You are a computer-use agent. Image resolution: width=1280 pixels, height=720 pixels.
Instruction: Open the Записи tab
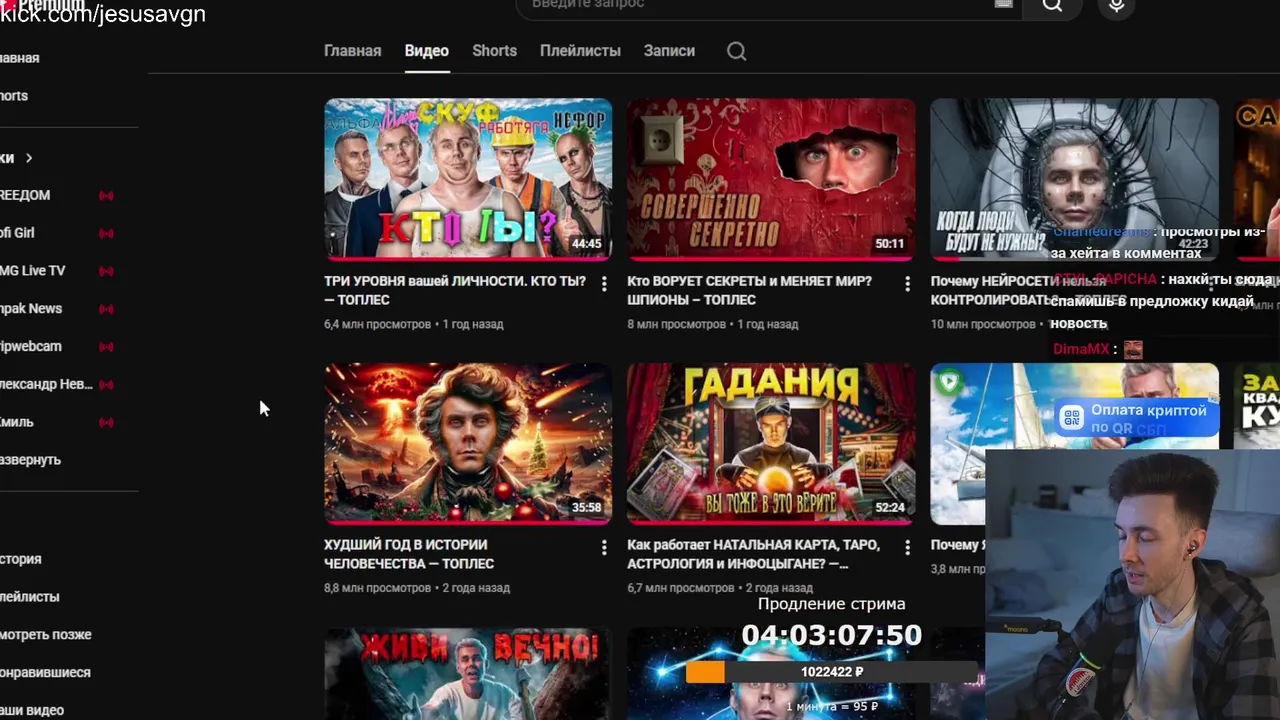tap(669, 51)
